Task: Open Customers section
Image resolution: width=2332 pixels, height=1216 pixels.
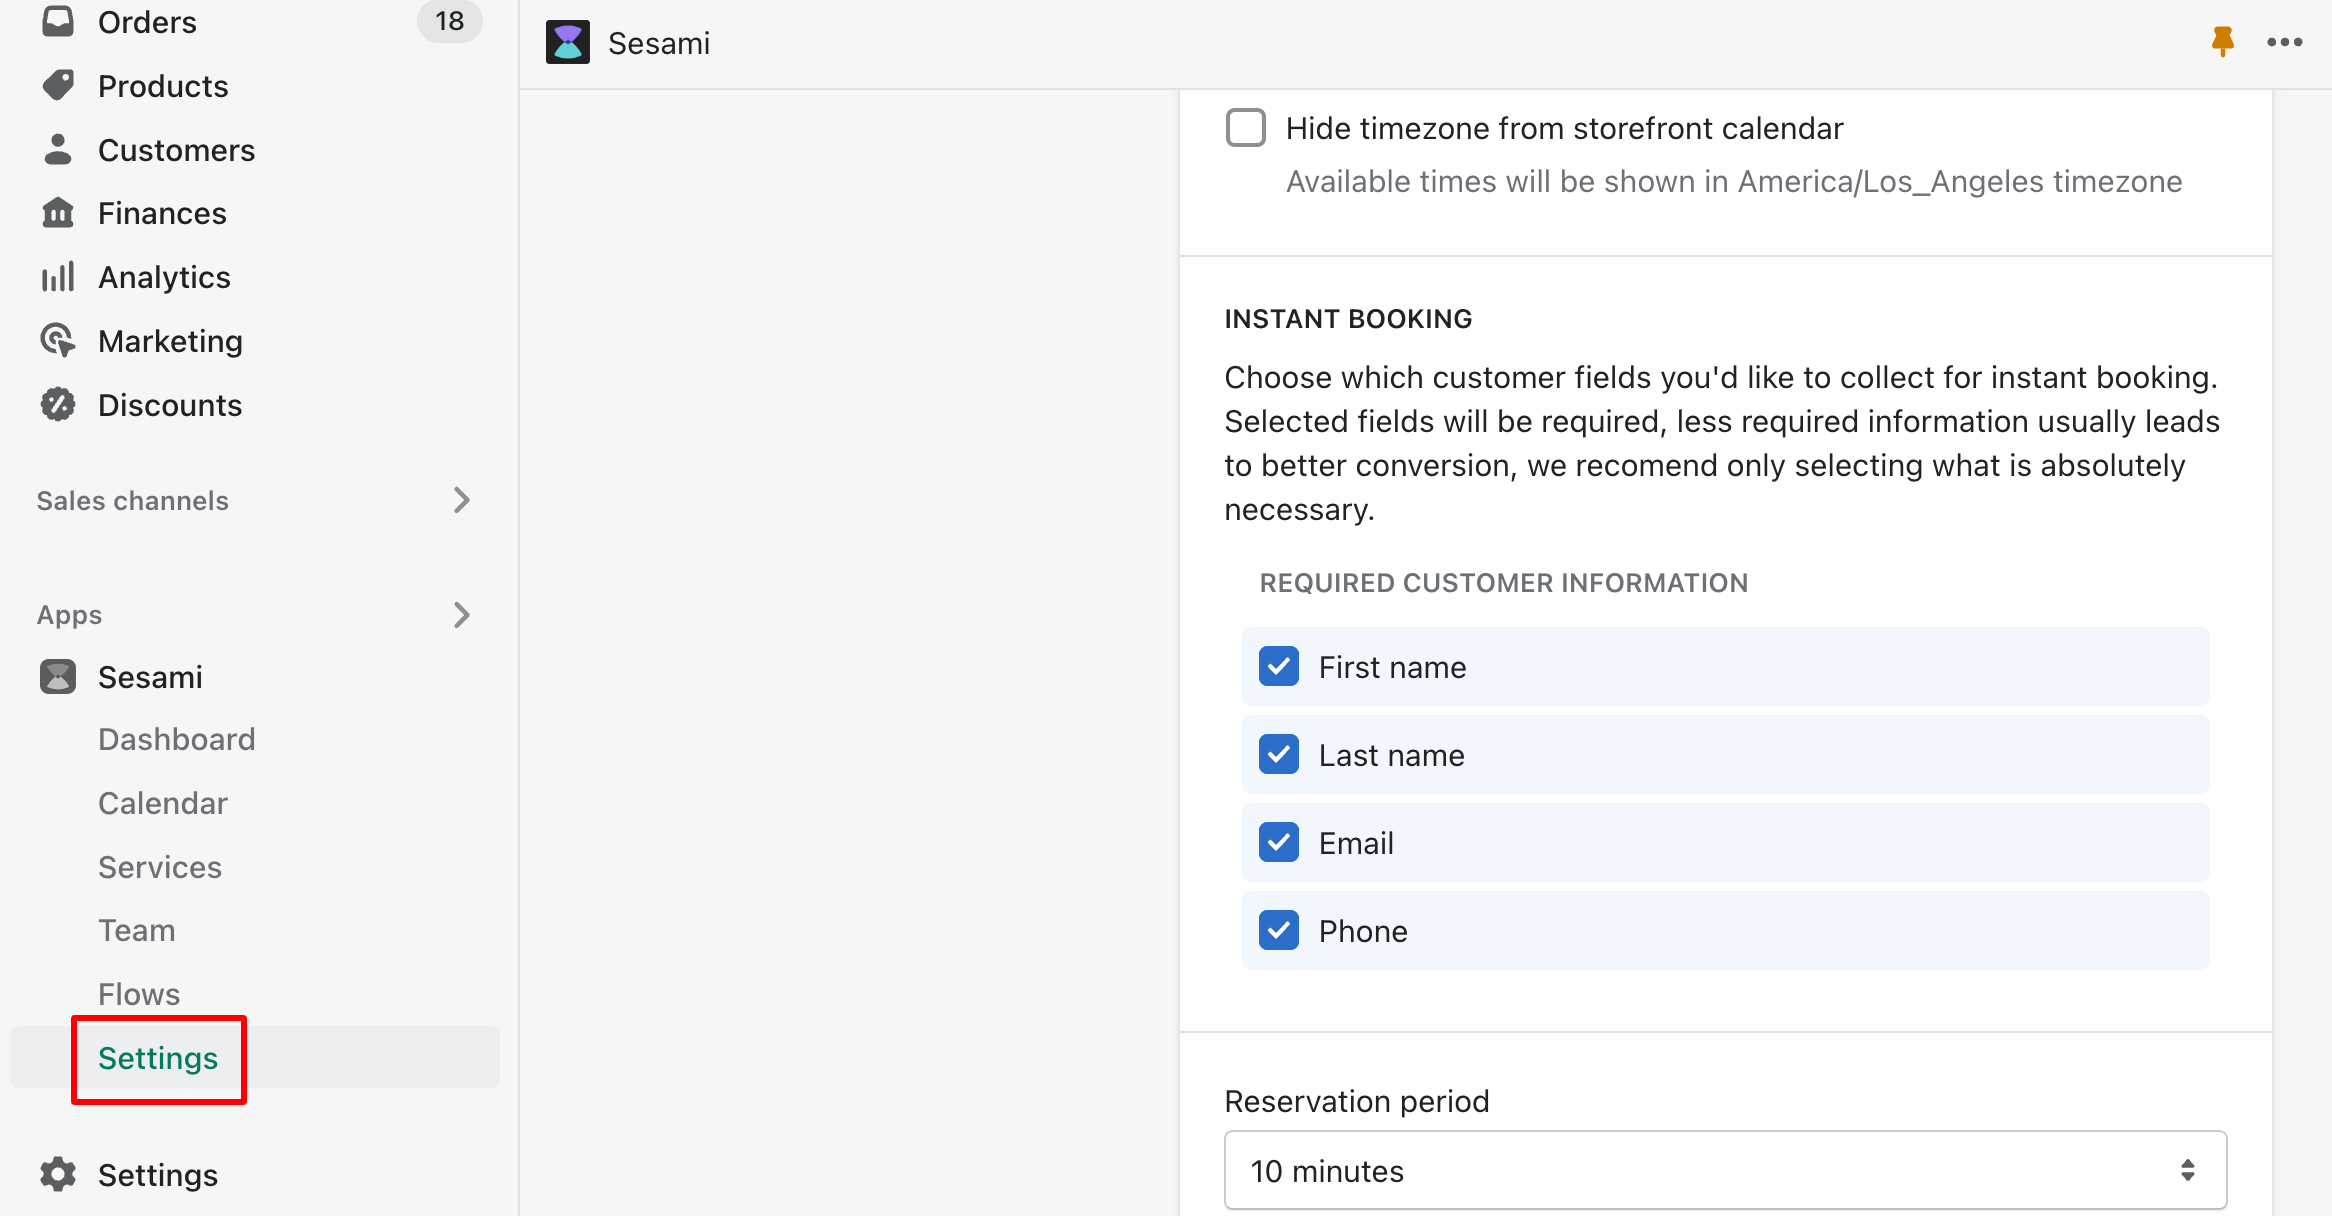Action: [x=177, y=150]
